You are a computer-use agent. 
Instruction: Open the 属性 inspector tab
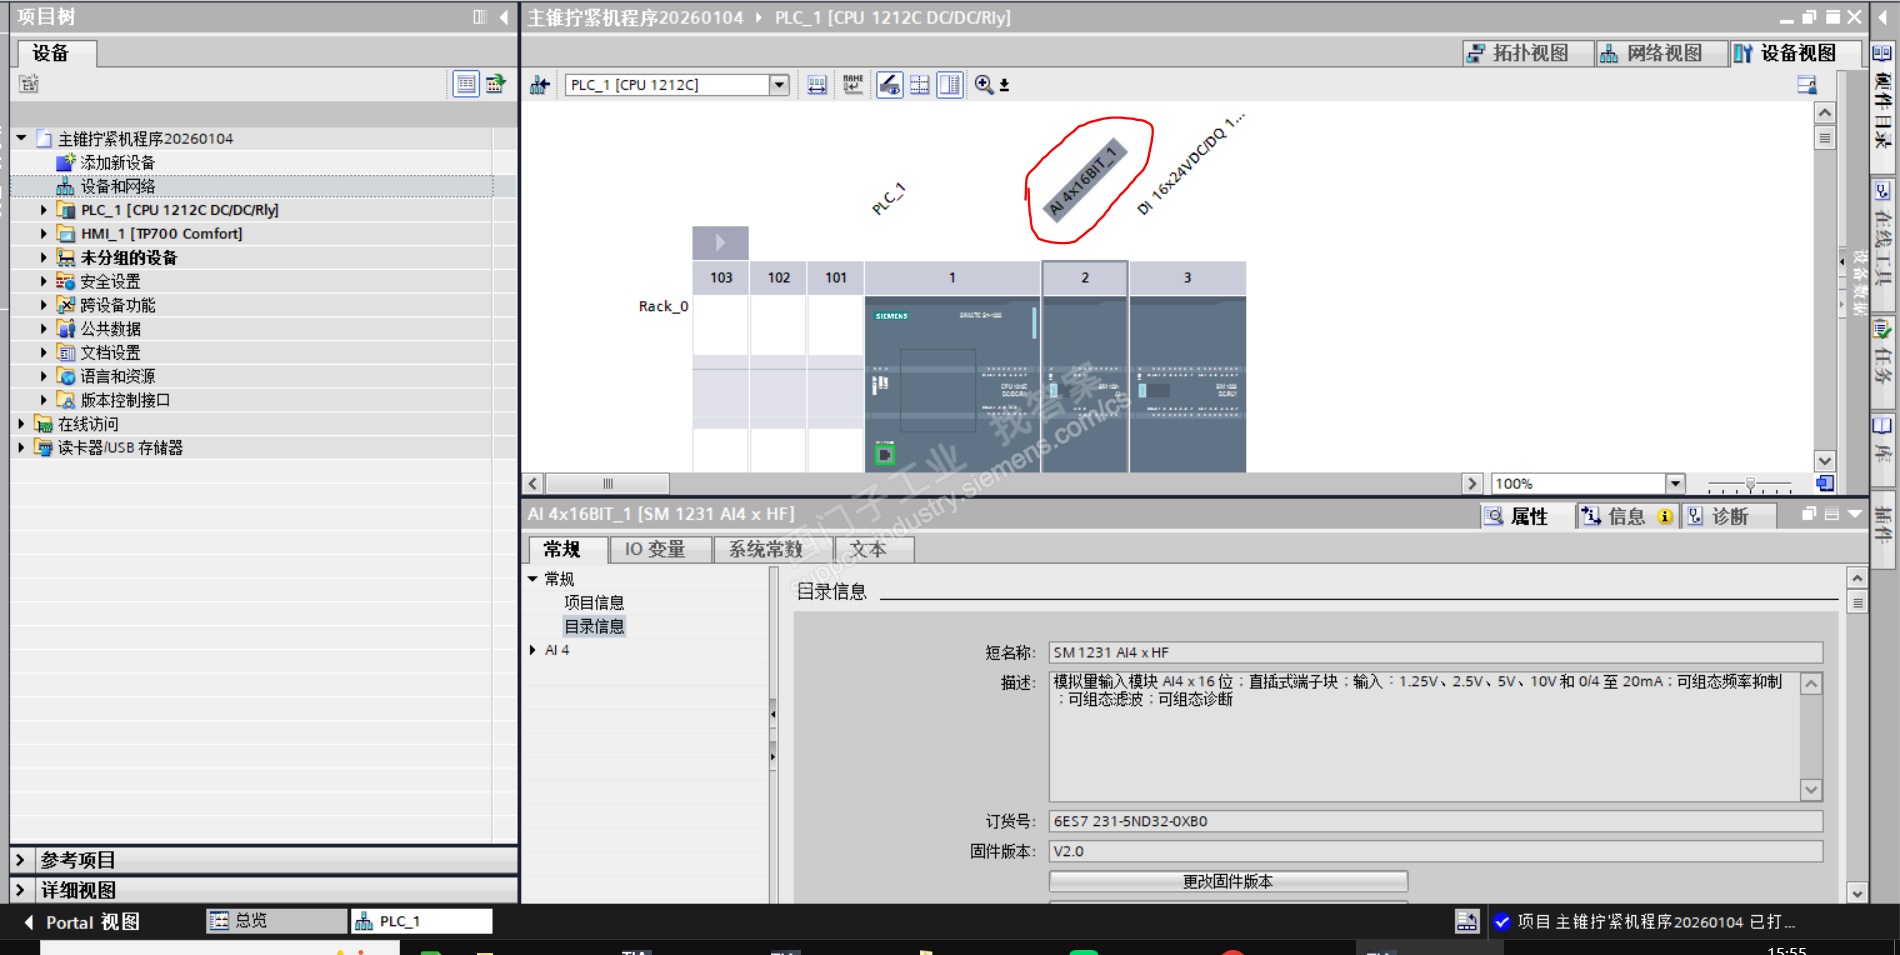click(1526, 516)
